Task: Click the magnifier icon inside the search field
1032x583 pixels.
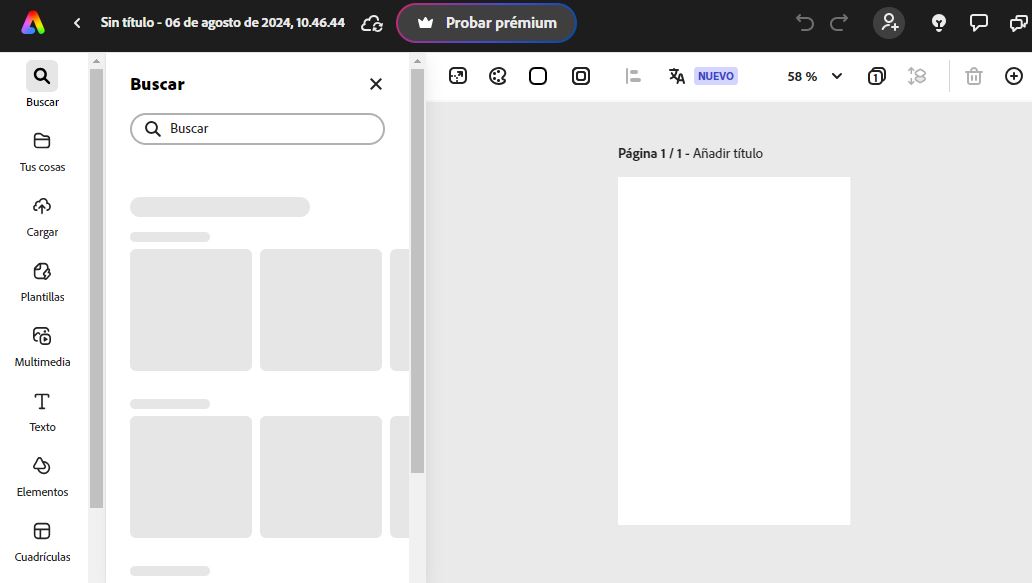Action: (x=153, y=129)
